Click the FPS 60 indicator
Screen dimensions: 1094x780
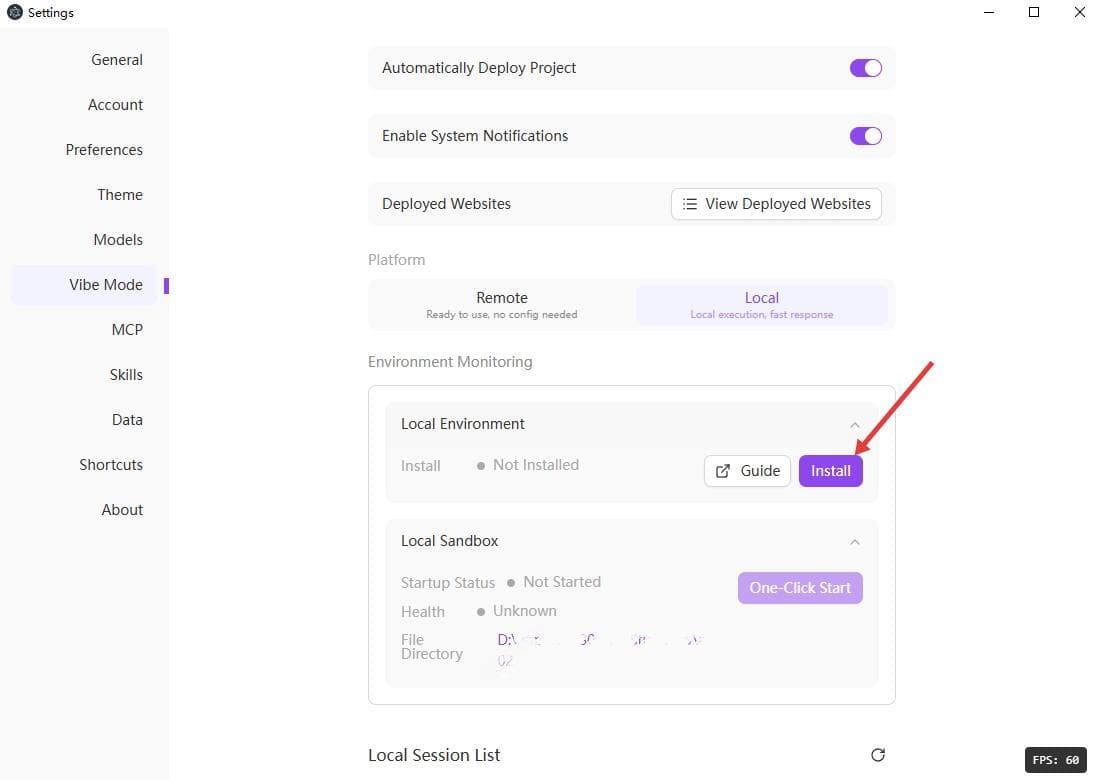coord(1056,759)
